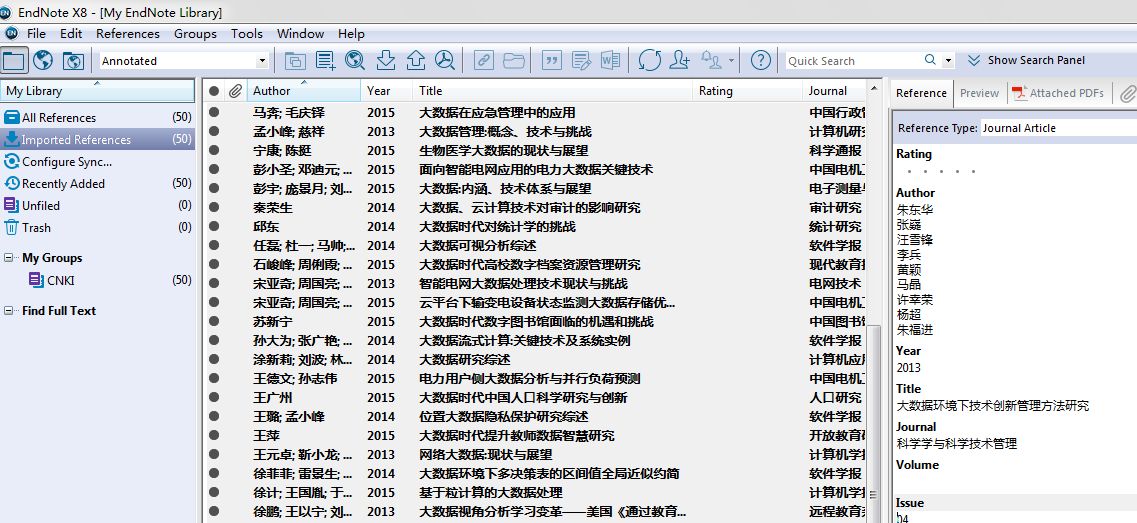The height and width of the screenshot is (523, 1137).
Task: Toggle read status dot for 宁康; 陈挺 row
Action: pos(214,150)
